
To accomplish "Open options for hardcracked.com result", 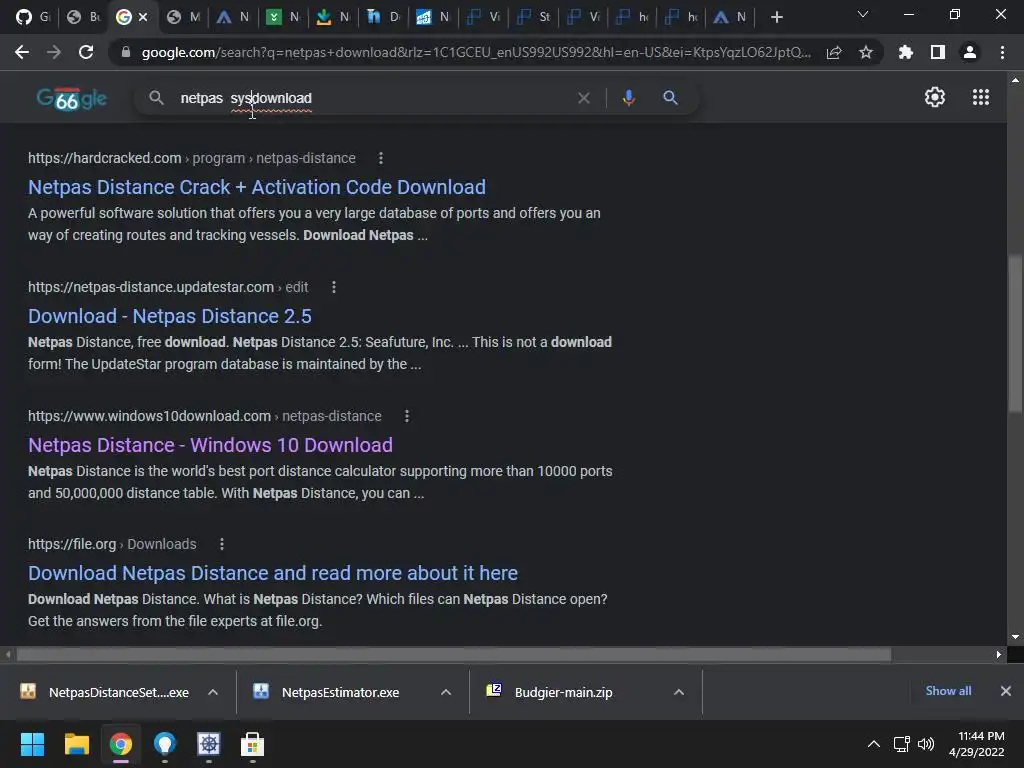I will tap(381, 158).
